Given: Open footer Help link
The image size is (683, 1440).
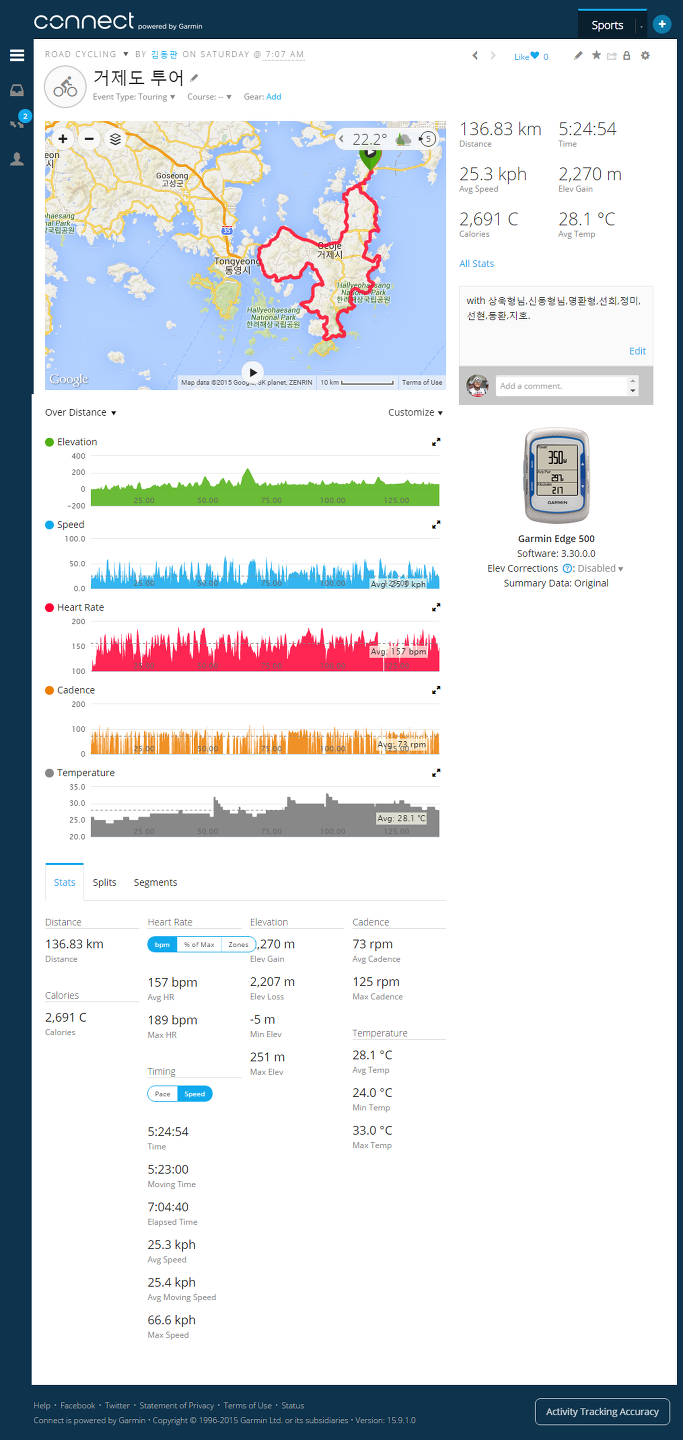Looking at the screenshot, I should (x=42, y=1405).
